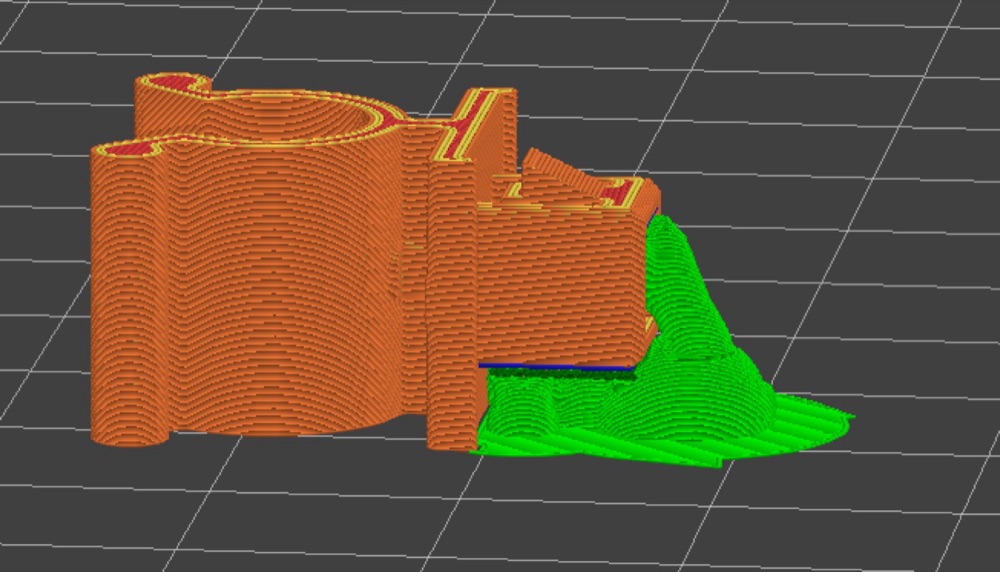Click the red infill on T-shaped bracket top

click(x=470, y=126)
